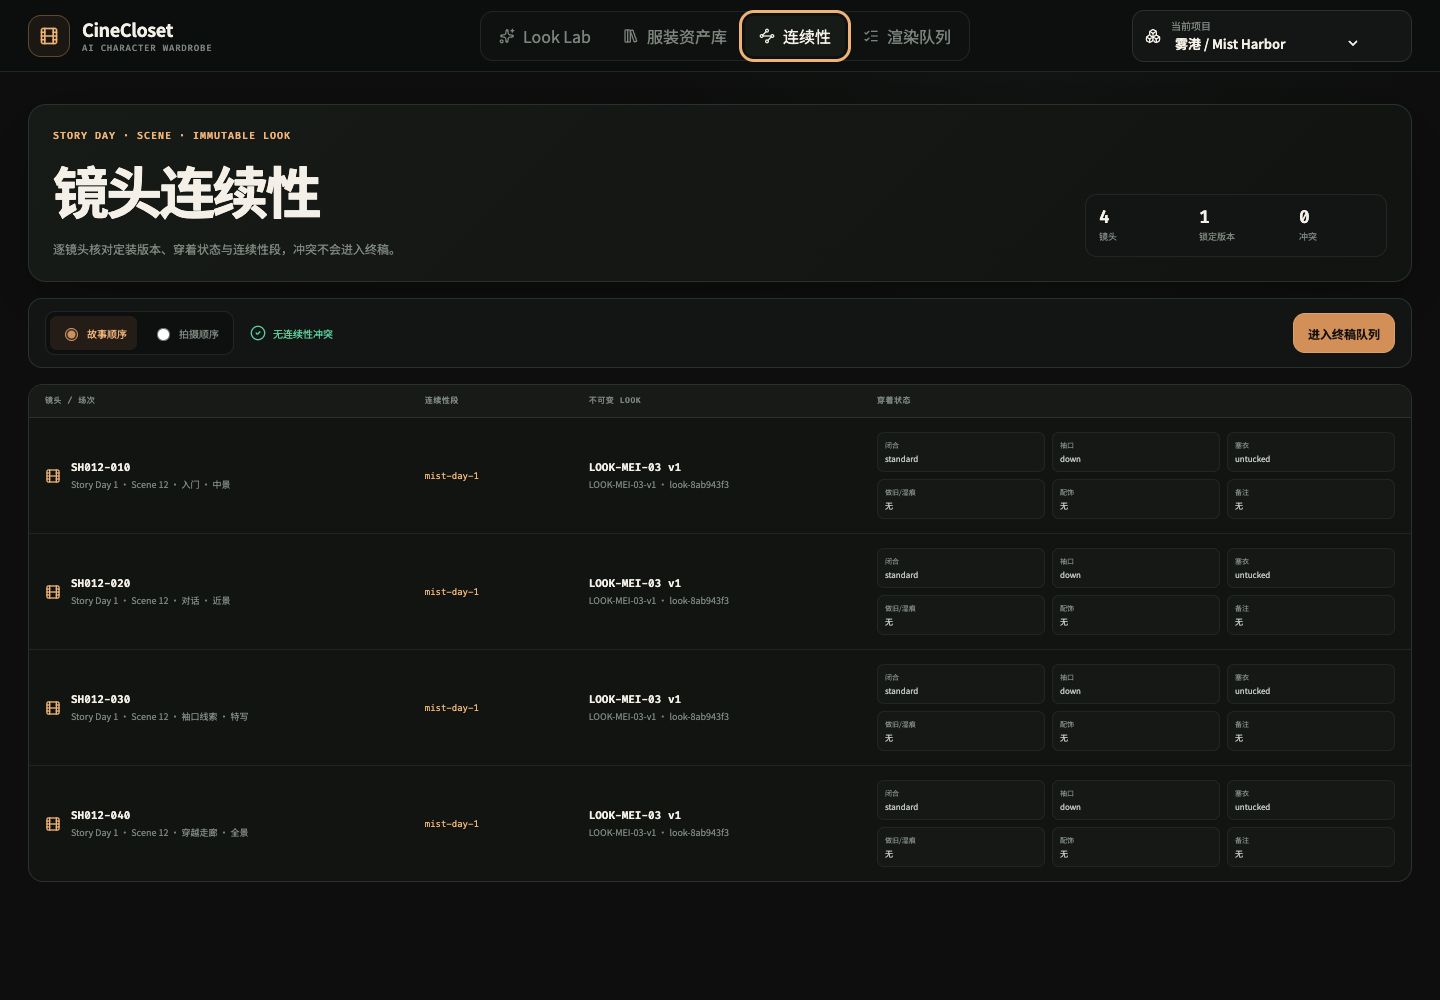Click the film icon beside SH012-030
The height and width of the screenshot is (1000, 1440).
(53, 708)
